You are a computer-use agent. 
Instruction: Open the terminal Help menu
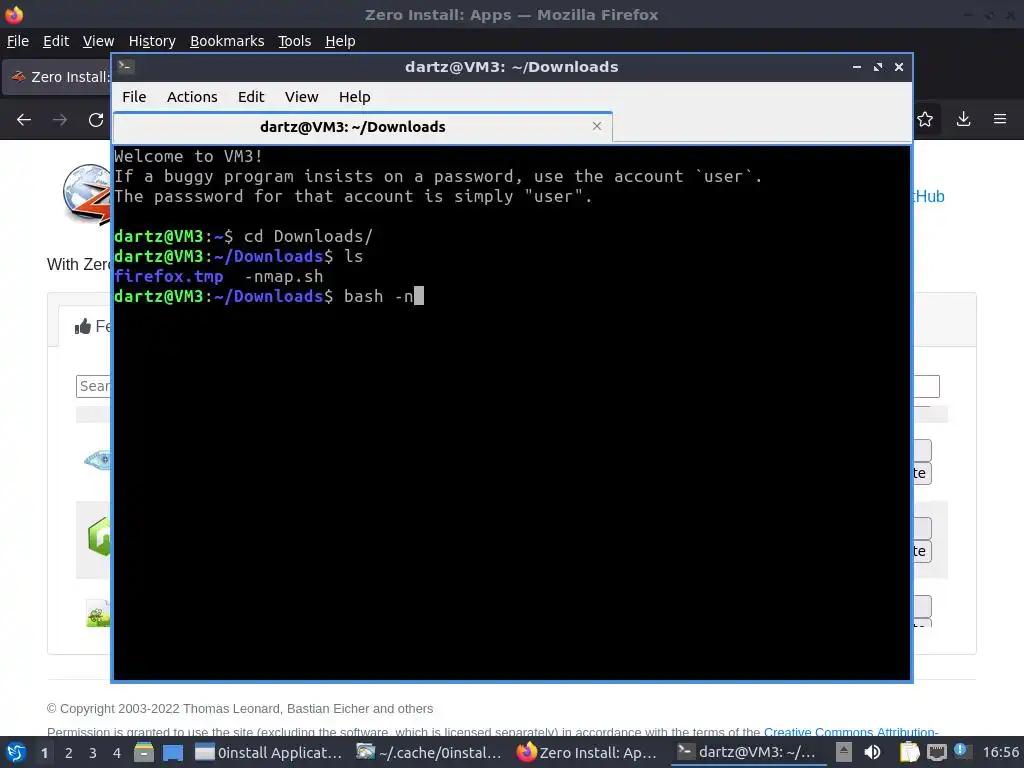[355, 97]
